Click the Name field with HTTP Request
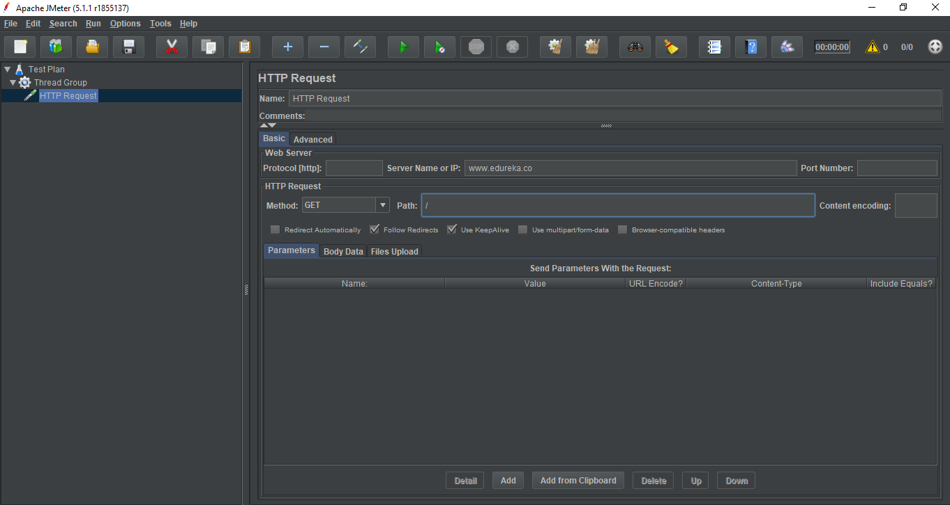This screenshot has height=505, width=950. coord(615,98)
